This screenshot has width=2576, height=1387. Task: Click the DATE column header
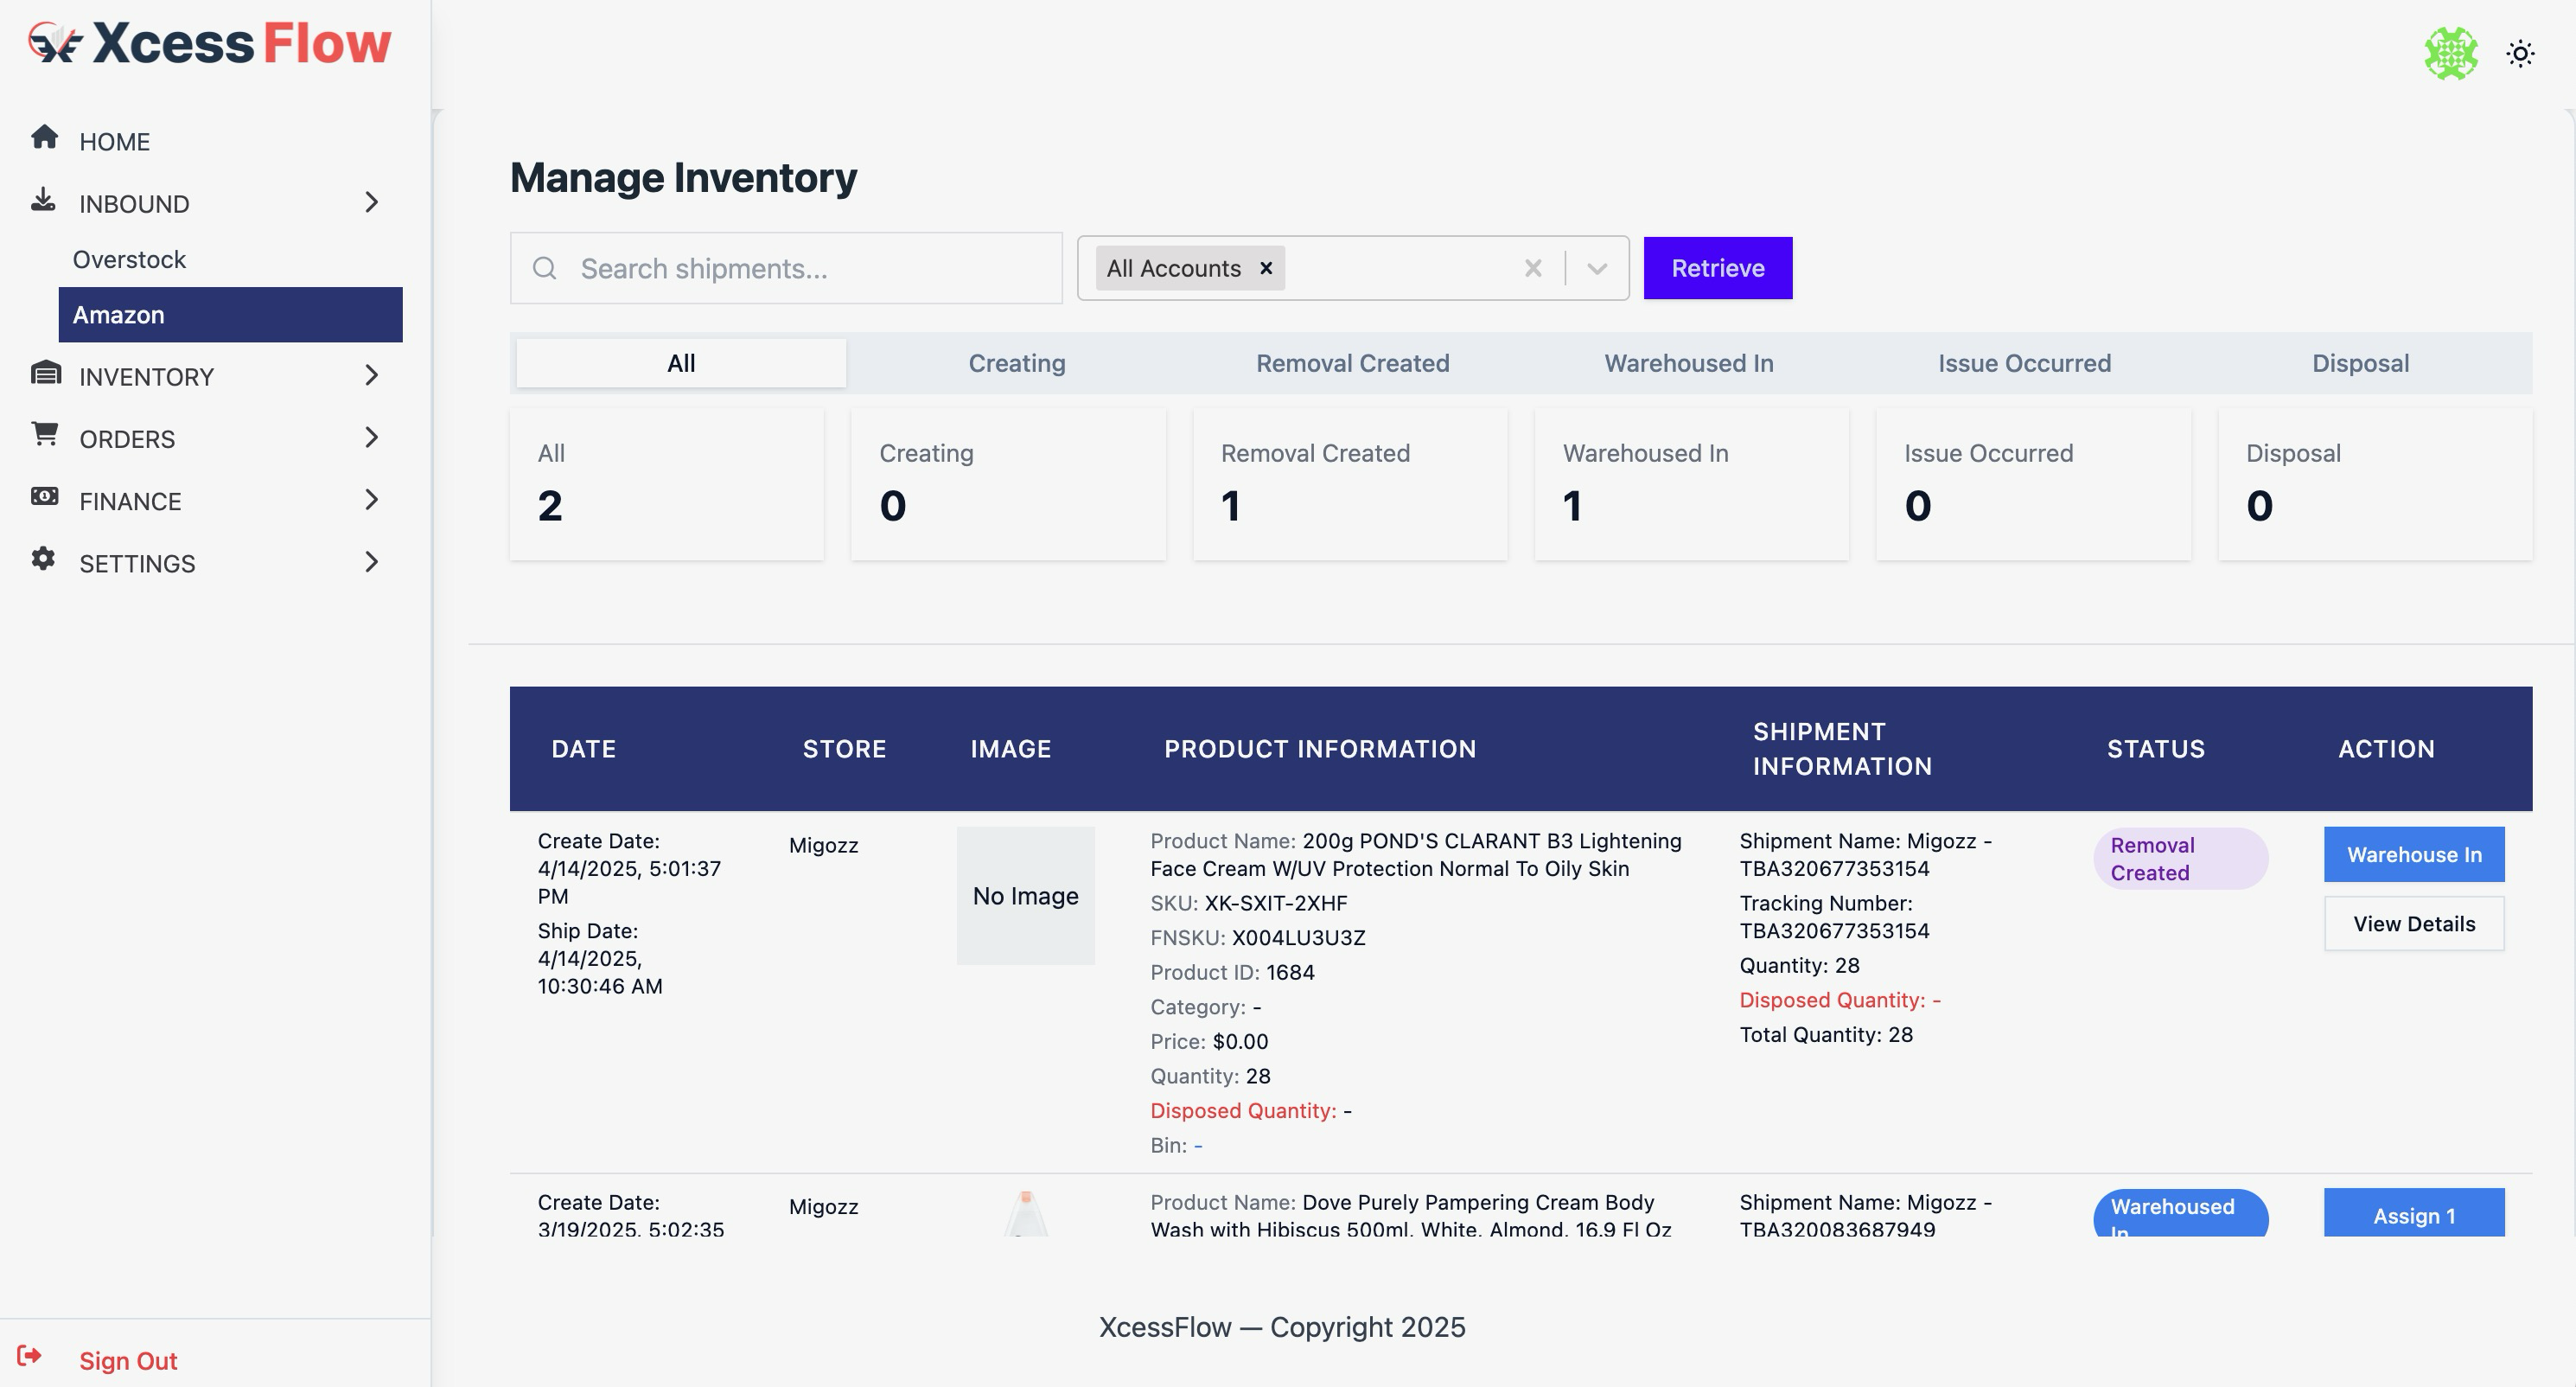[x=583, y=749]
